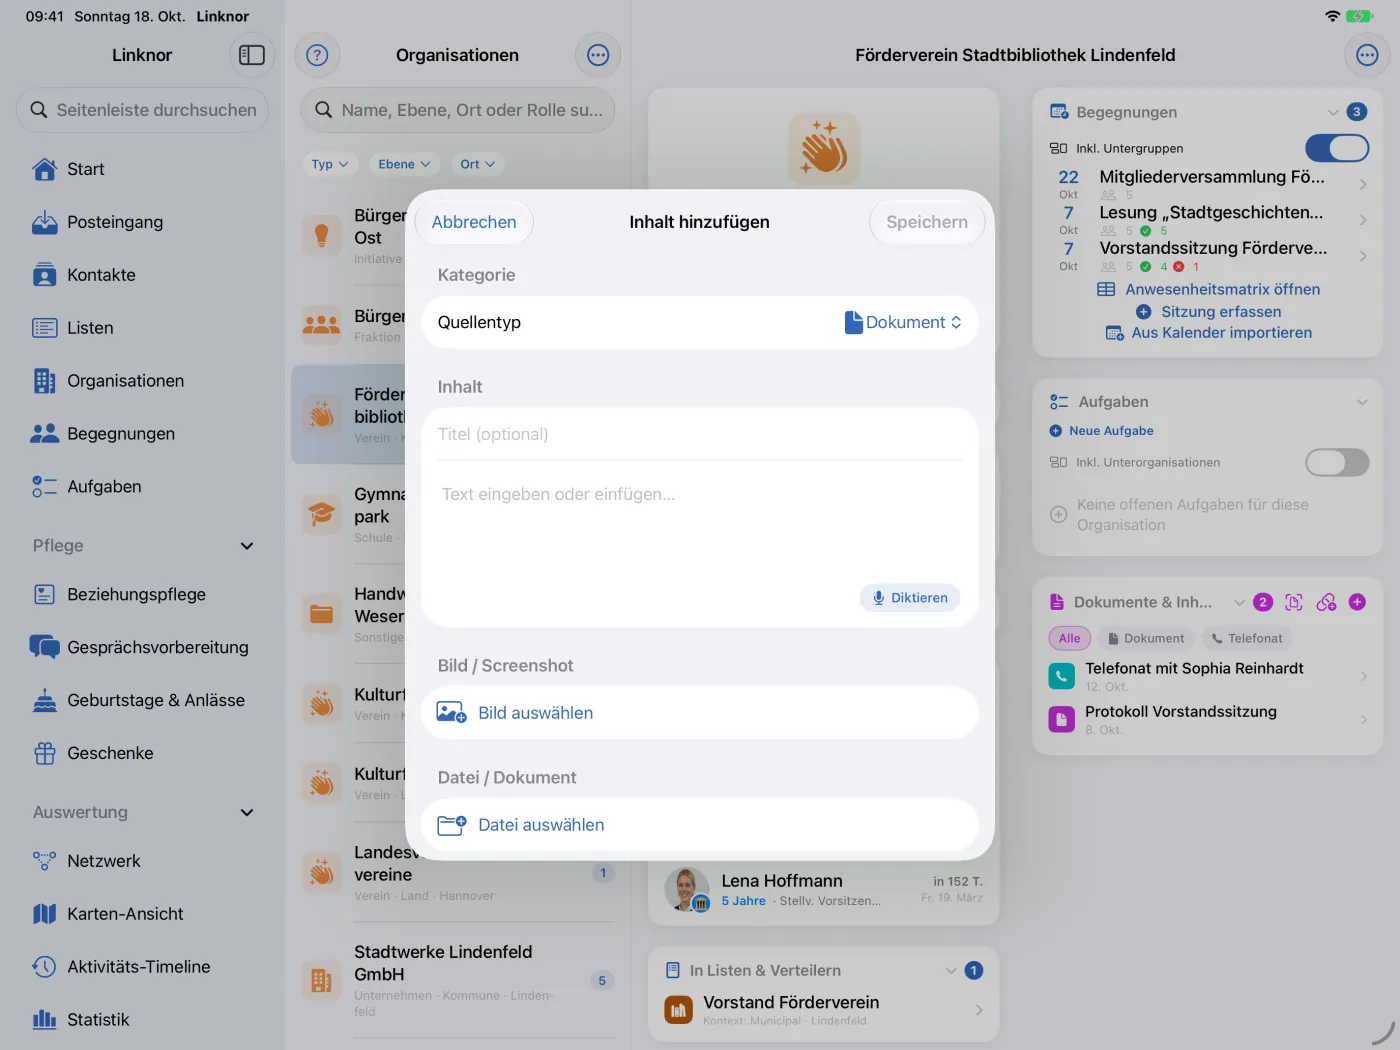Enable Inkl. Unterorganisationen switch

click(x=1337, y=462)
